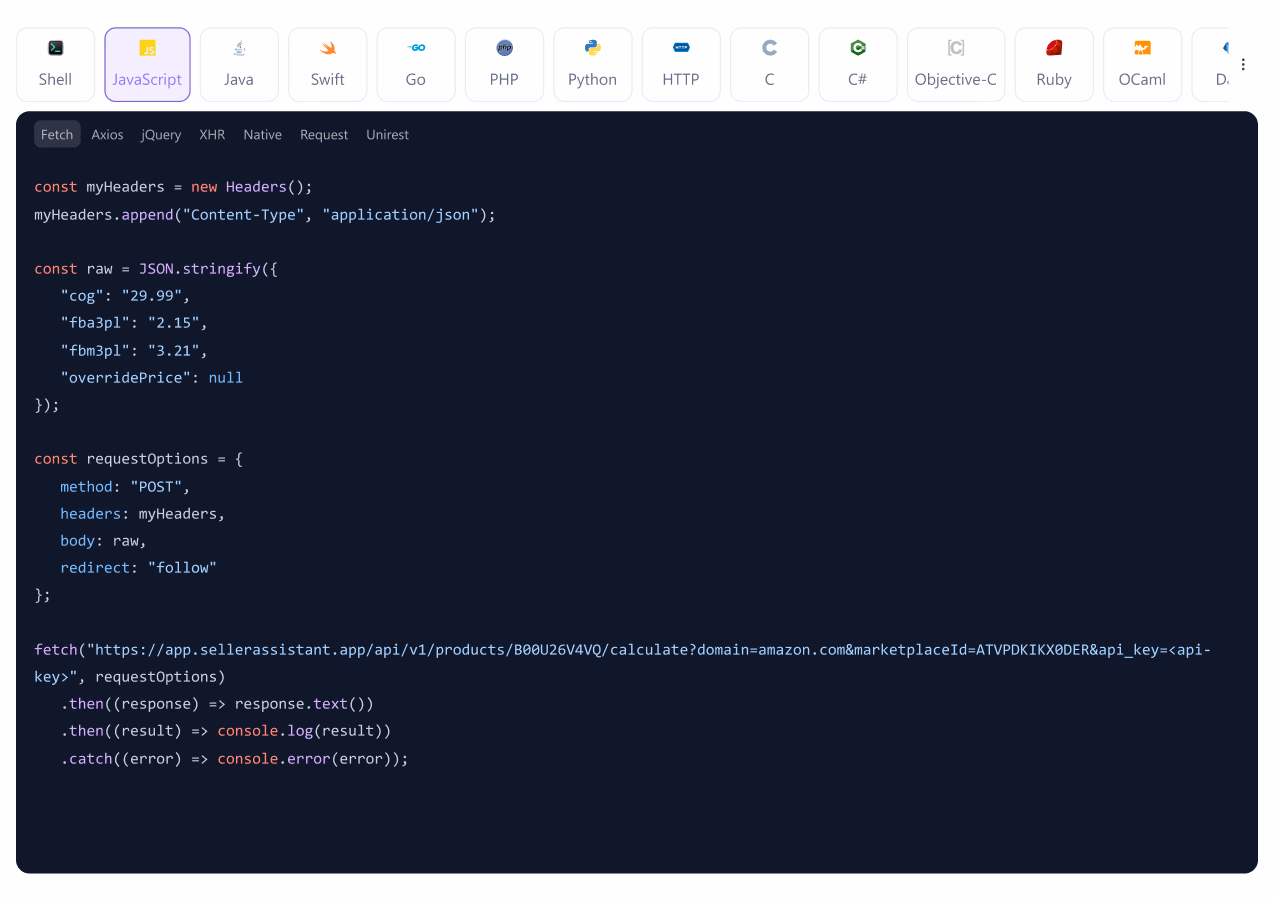1274x900 pixels.
Task: Click the JSON.stringify call
Action: tap(200, 268)
